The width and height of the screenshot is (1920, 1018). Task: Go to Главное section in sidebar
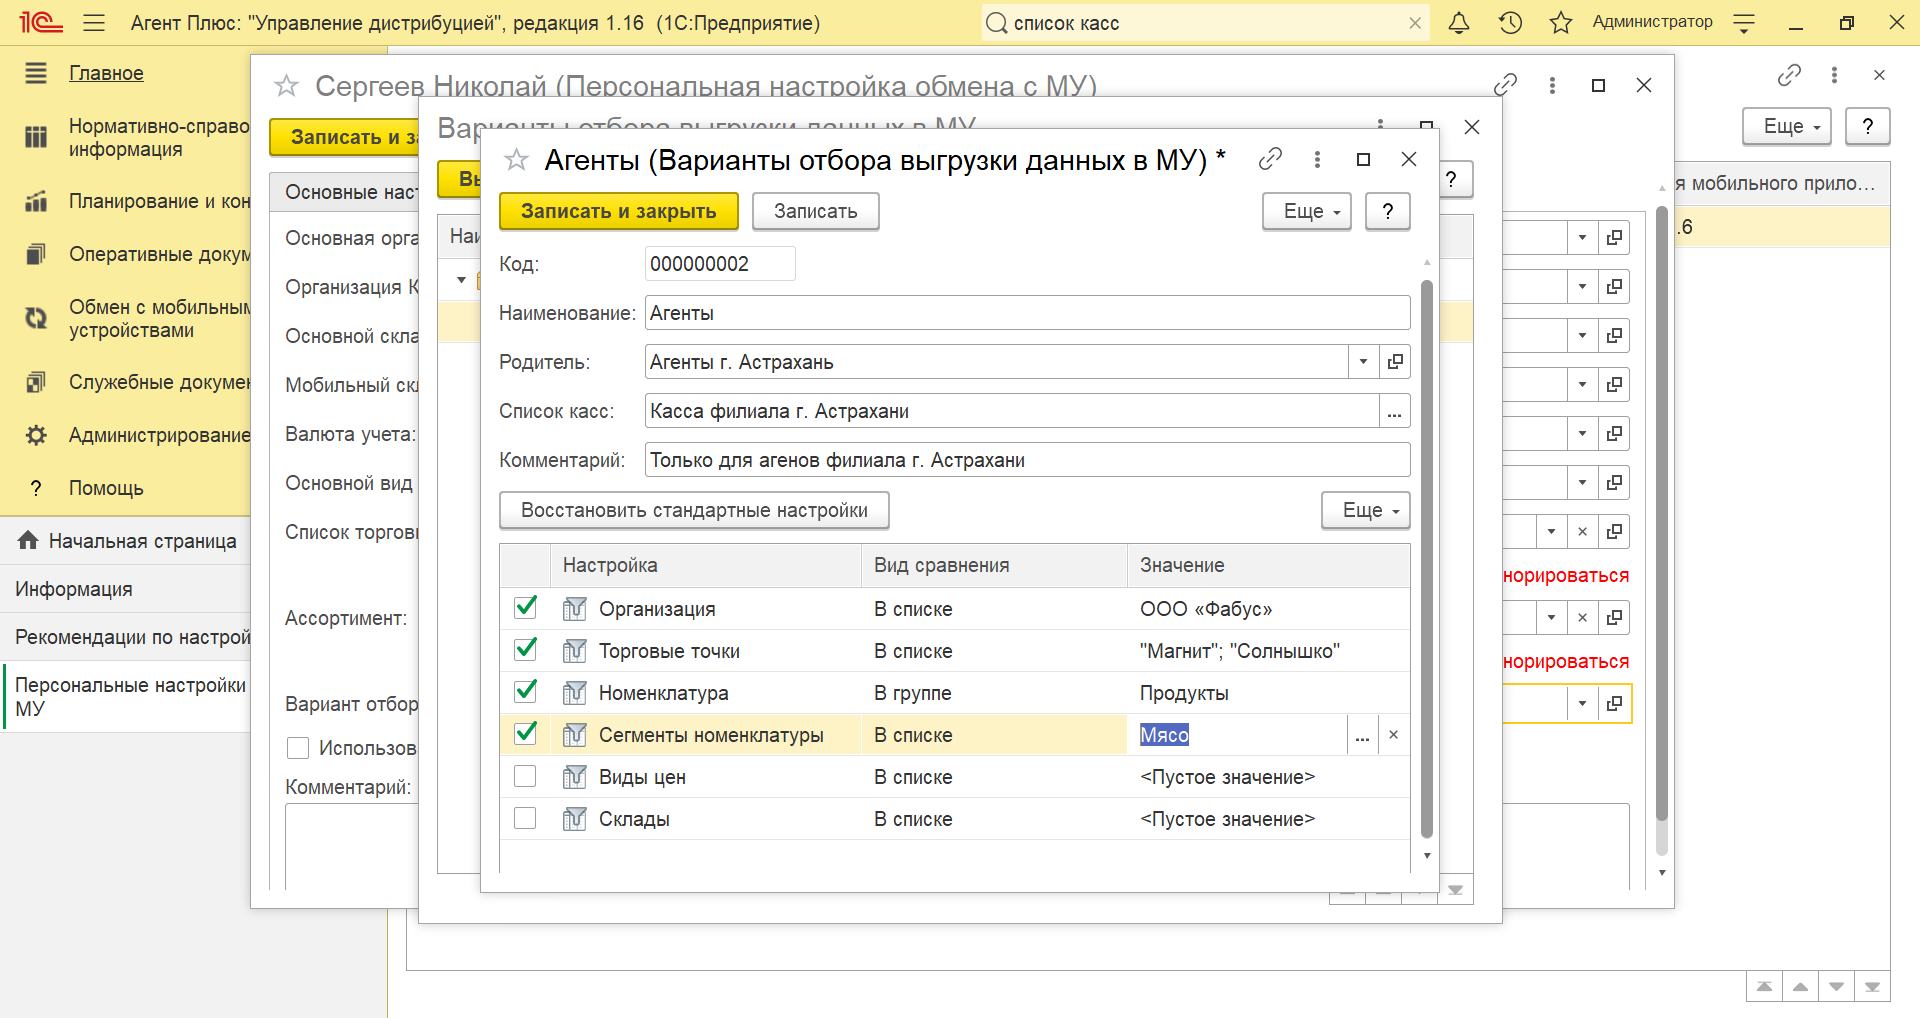point(106,73)
